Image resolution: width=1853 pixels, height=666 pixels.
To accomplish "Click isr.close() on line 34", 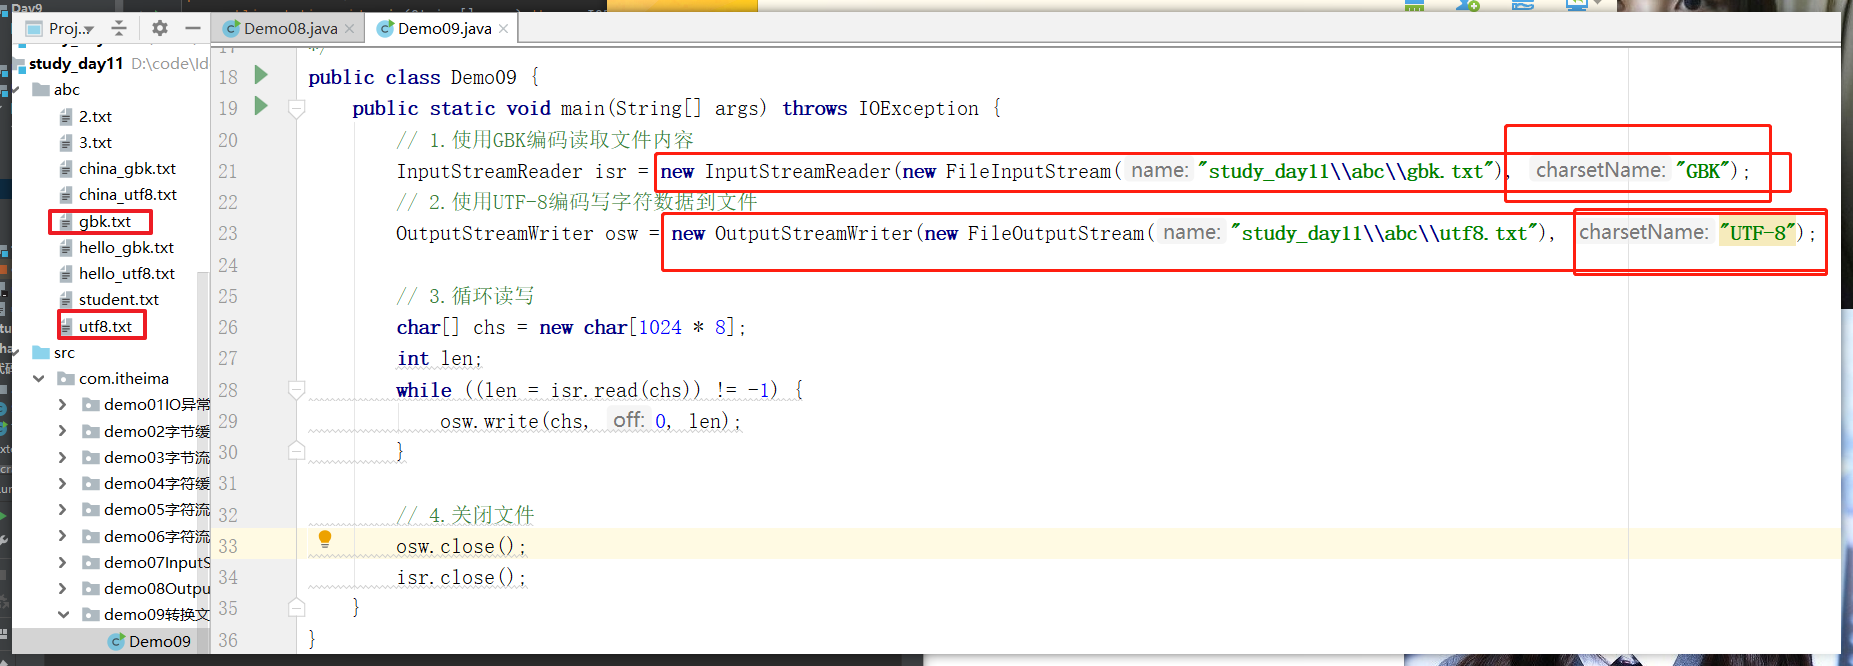I will pos(461,577).
